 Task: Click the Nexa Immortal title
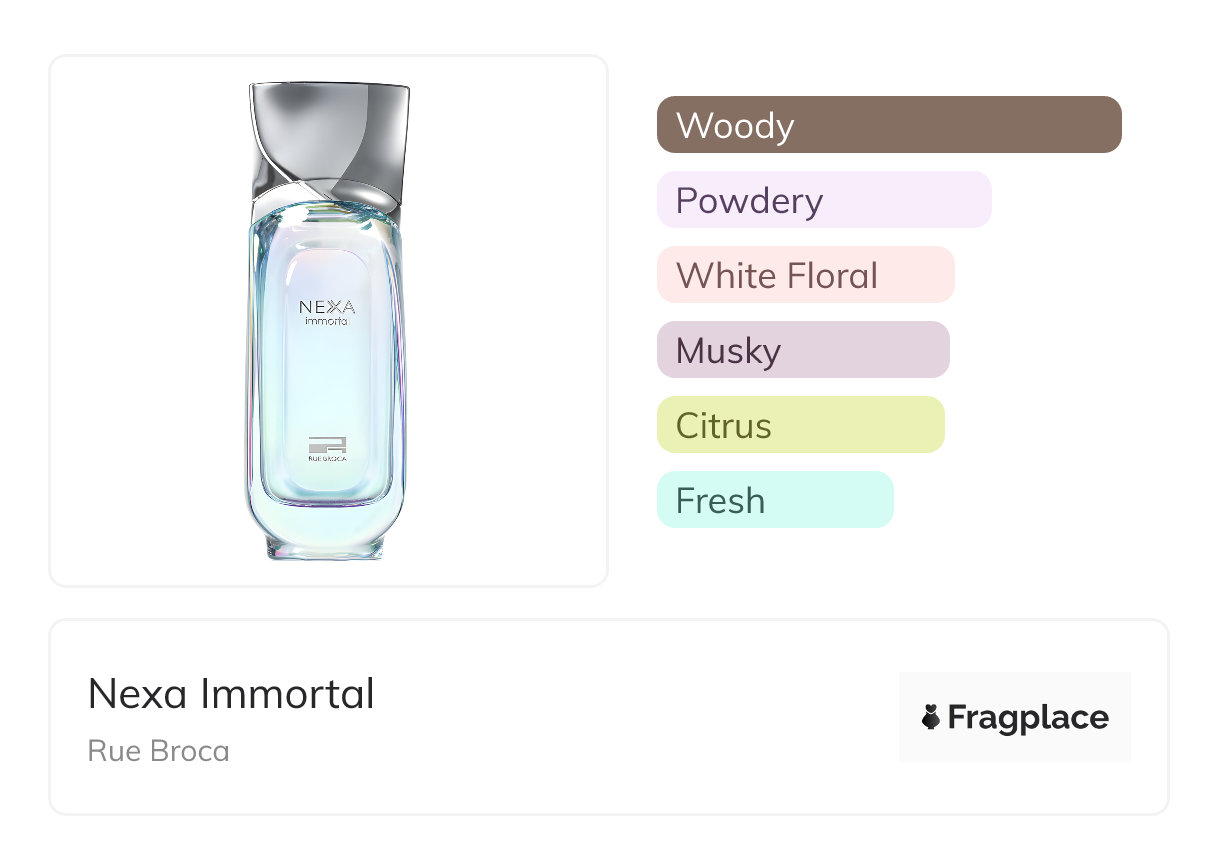231,694
